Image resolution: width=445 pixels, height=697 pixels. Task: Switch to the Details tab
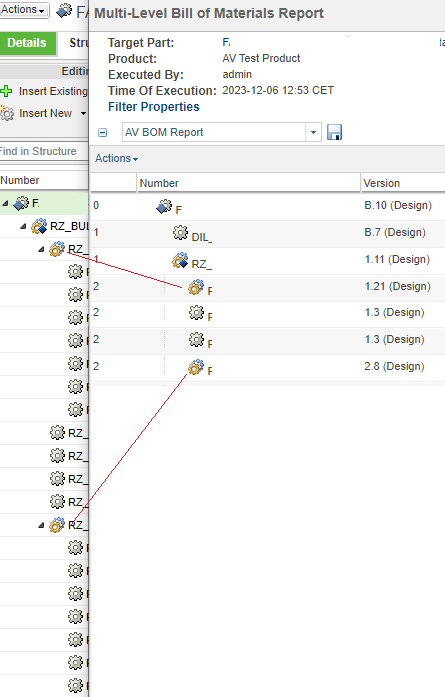pyautogui.click(x=28, y=43)
